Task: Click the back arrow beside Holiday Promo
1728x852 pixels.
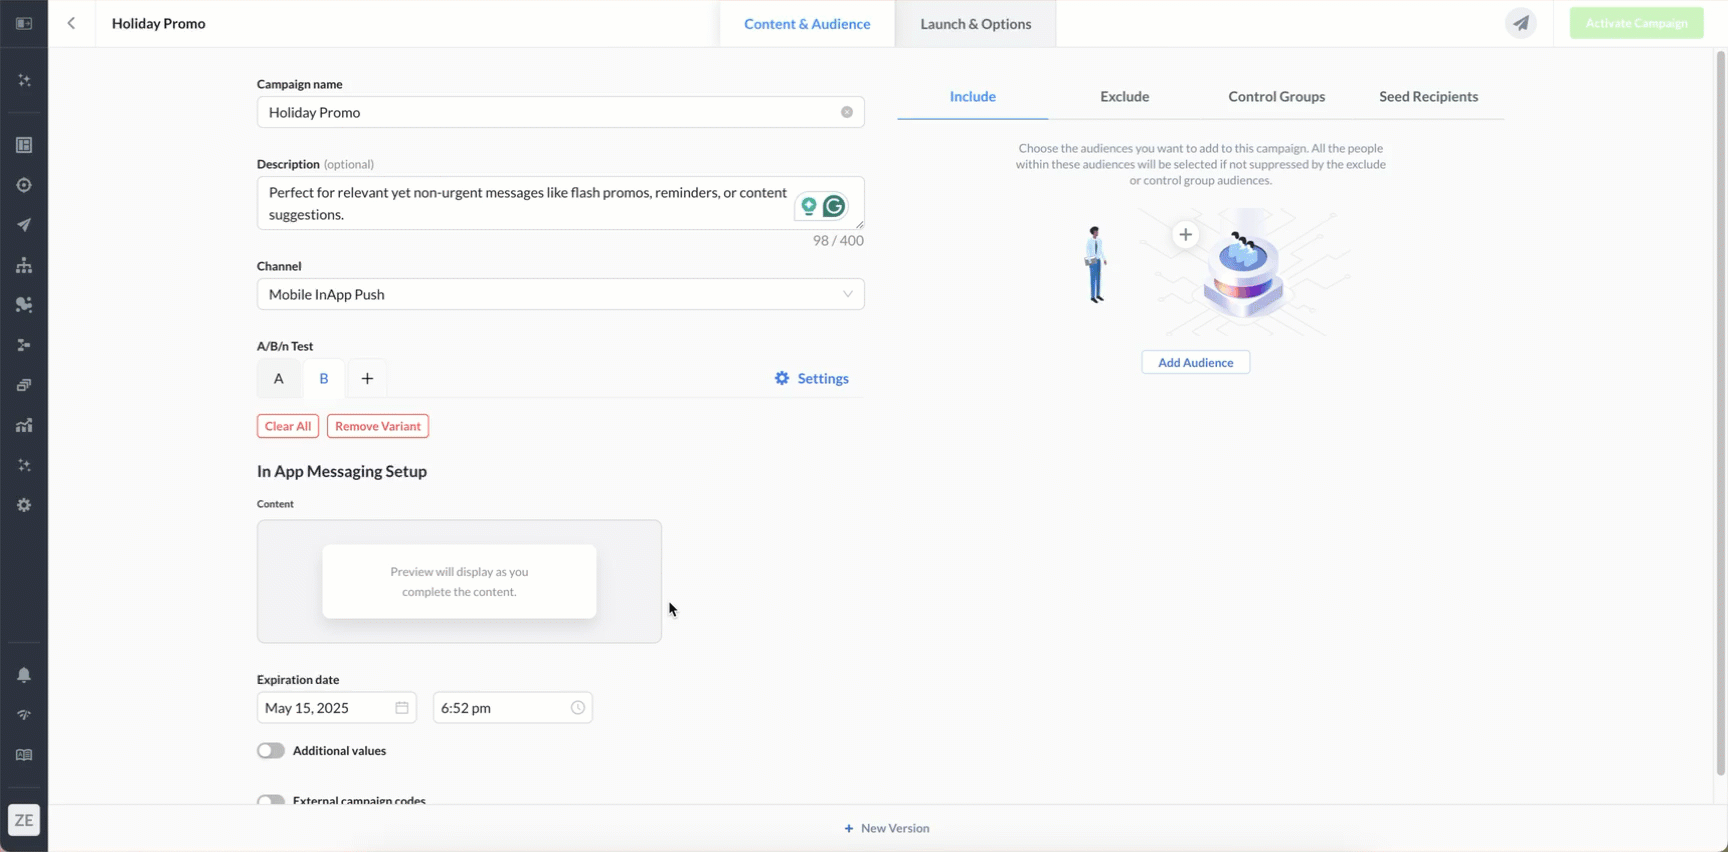Action: pyautogui.click(x=71, y=23)
